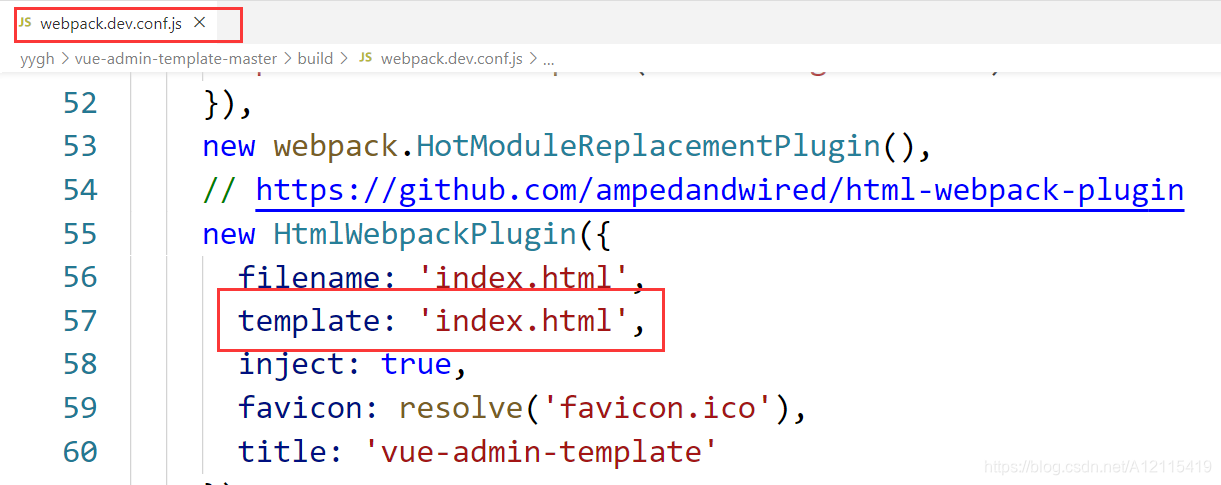Click line number 59 in the gutter
Screen dimensions: 1221x485
80,407
